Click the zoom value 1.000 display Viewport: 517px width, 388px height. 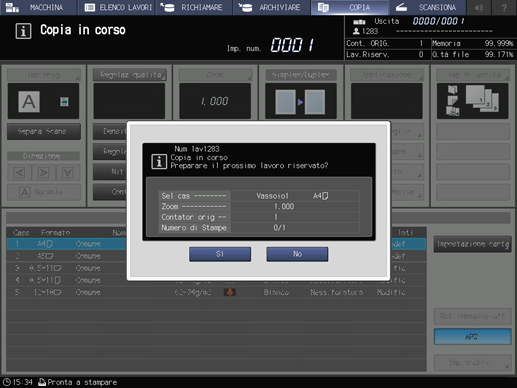coord(215,101)
